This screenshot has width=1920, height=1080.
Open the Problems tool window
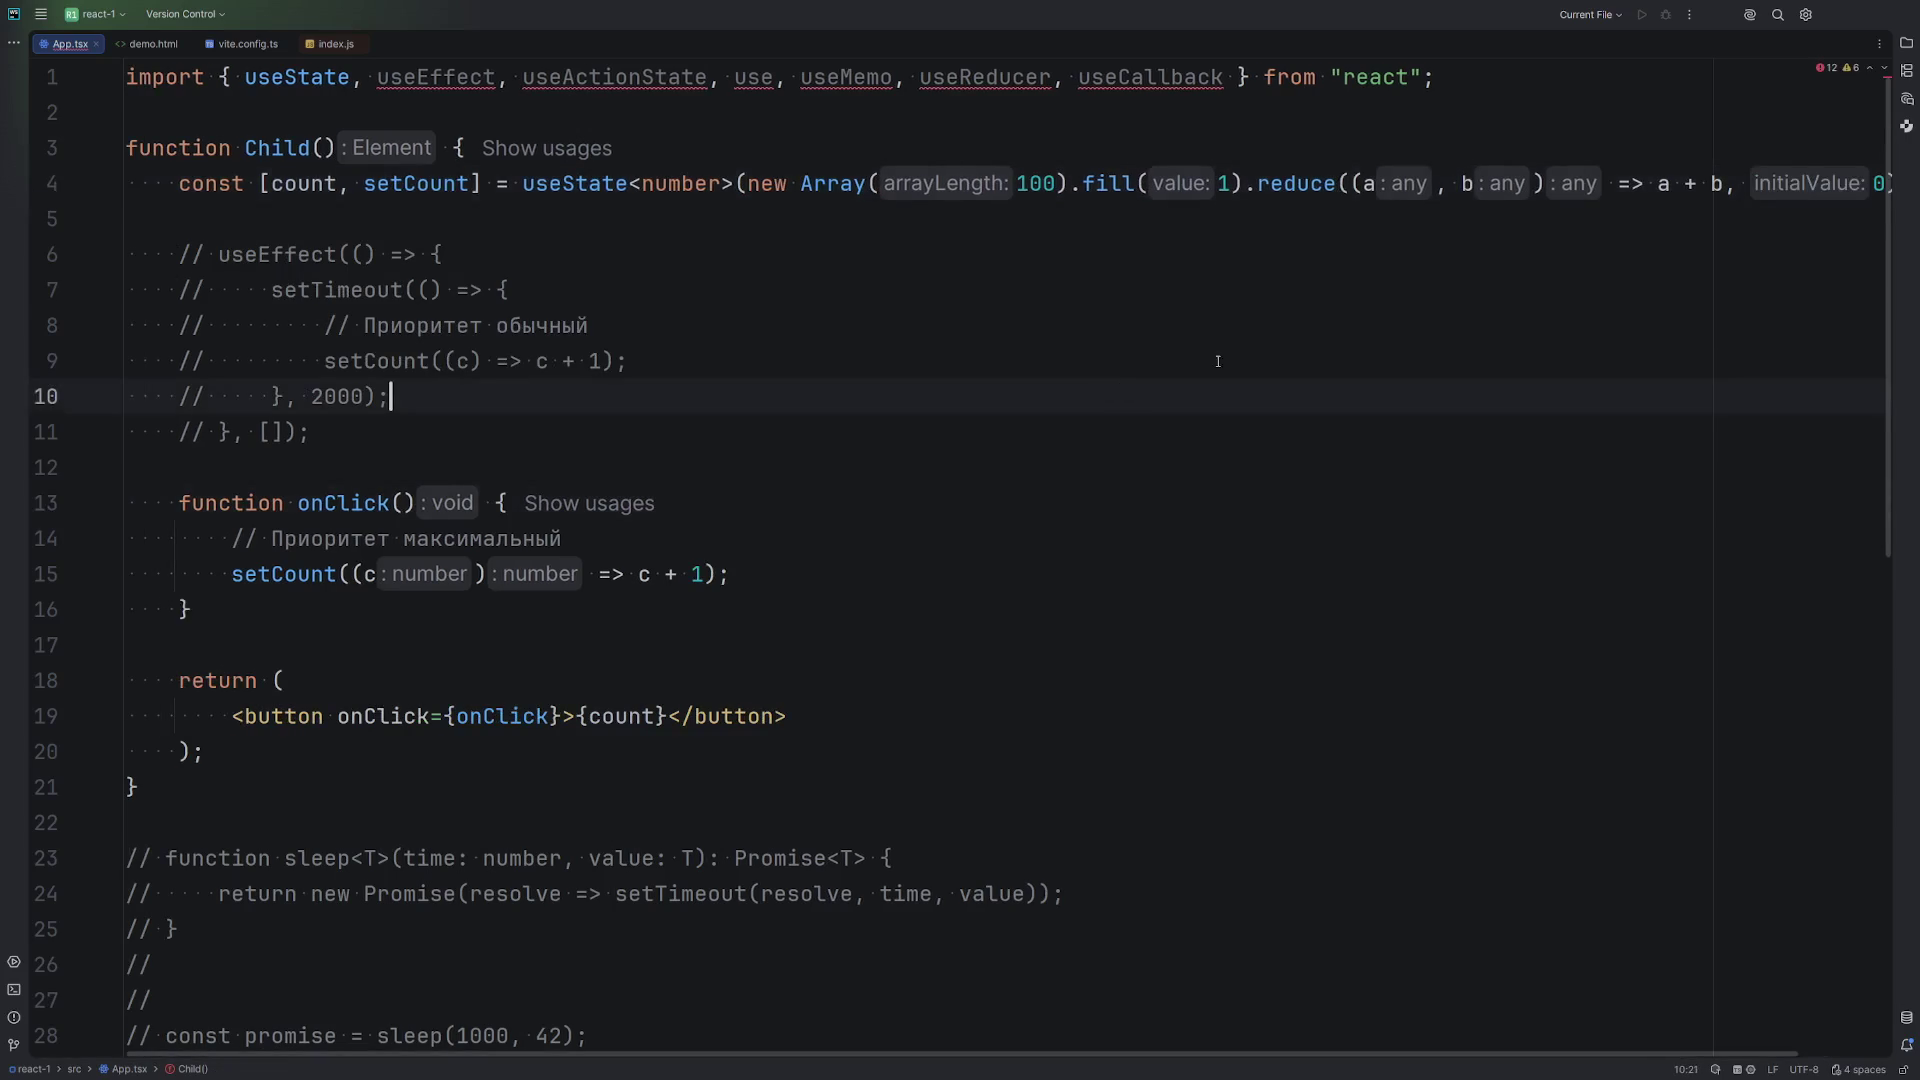click(13, 1018)
